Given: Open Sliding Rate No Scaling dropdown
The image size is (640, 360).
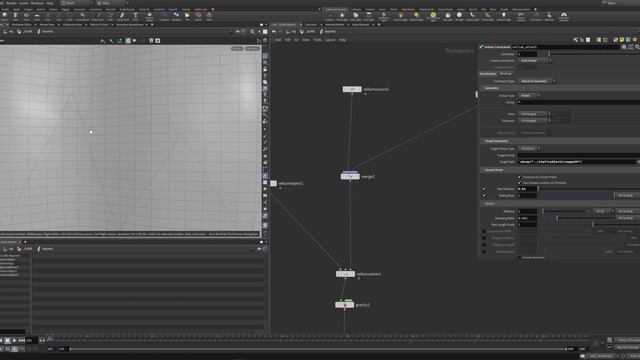Looking at the screenshot, I should pyautogui.click(x=627, y=196).
